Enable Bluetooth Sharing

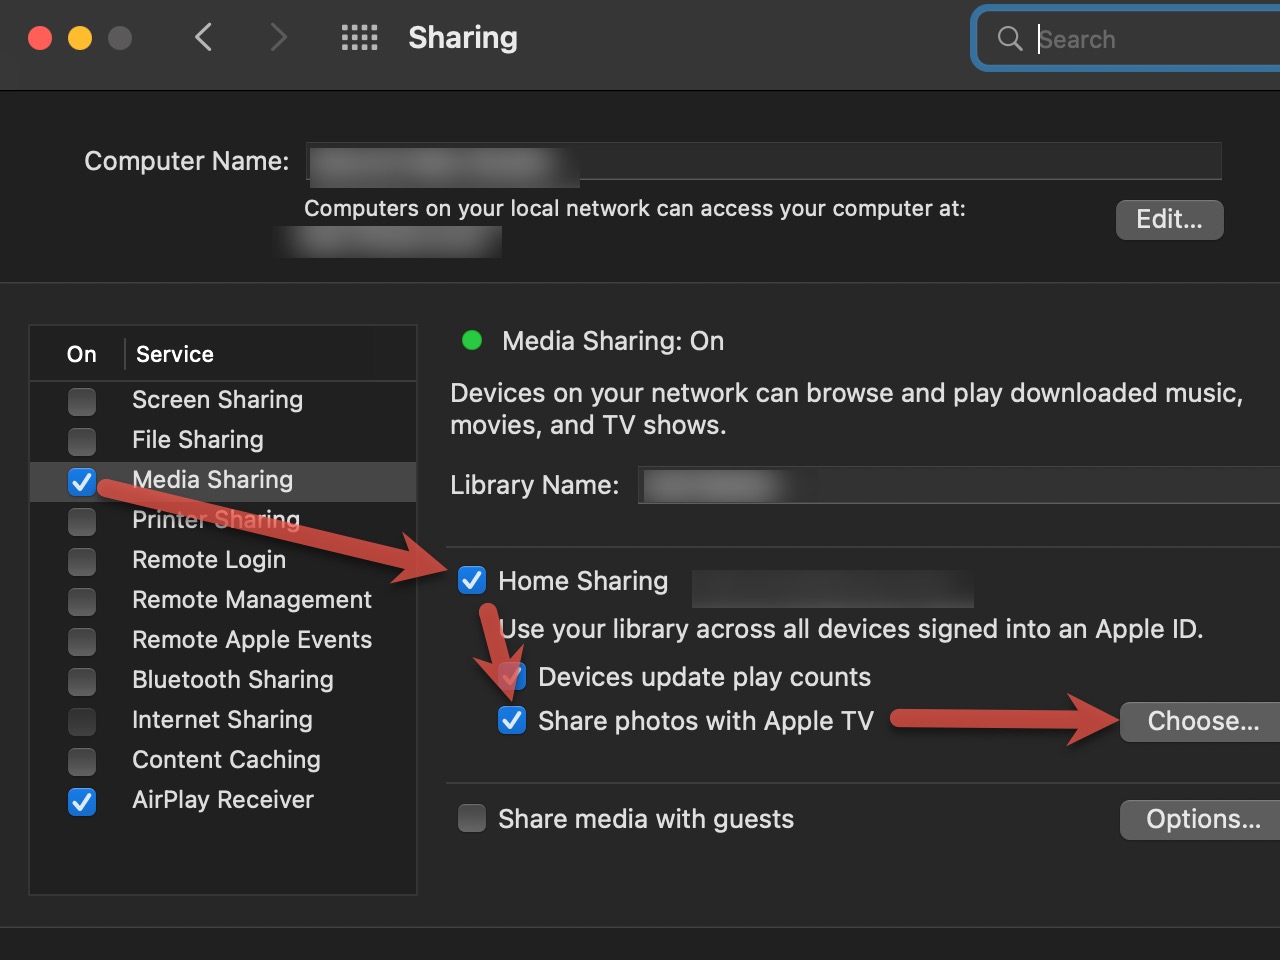click(81, 681)
